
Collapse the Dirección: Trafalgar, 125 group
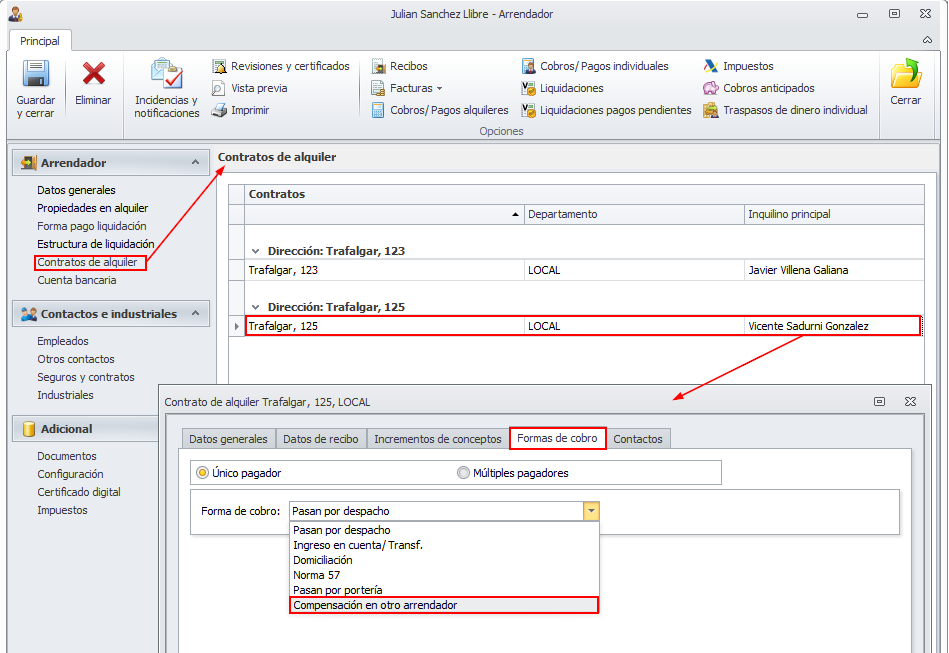[x=255, y=307]
